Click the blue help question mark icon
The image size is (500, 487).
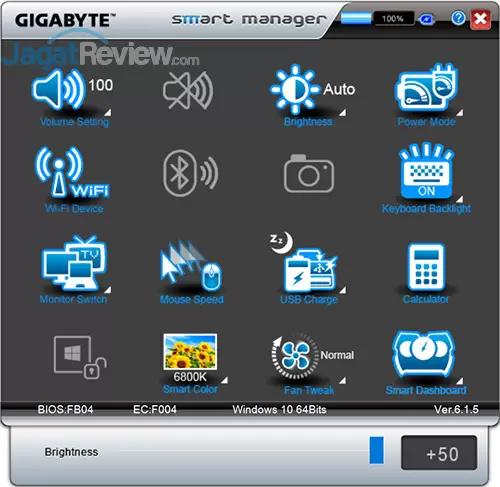458,18
